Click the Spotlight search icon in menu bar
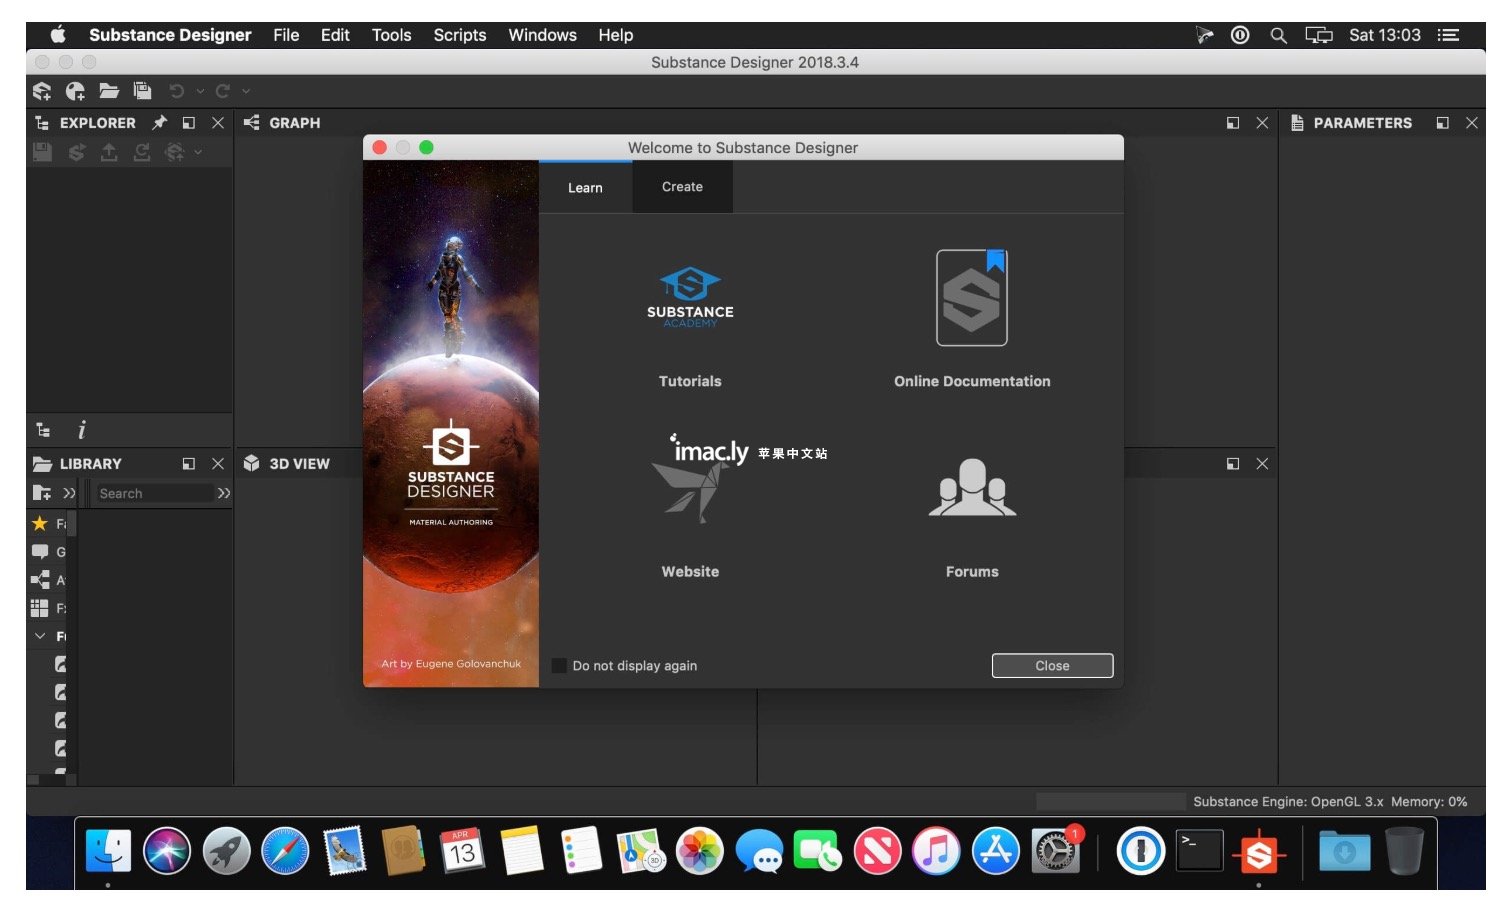The image size is (1498, 902). pos(1278,35)
